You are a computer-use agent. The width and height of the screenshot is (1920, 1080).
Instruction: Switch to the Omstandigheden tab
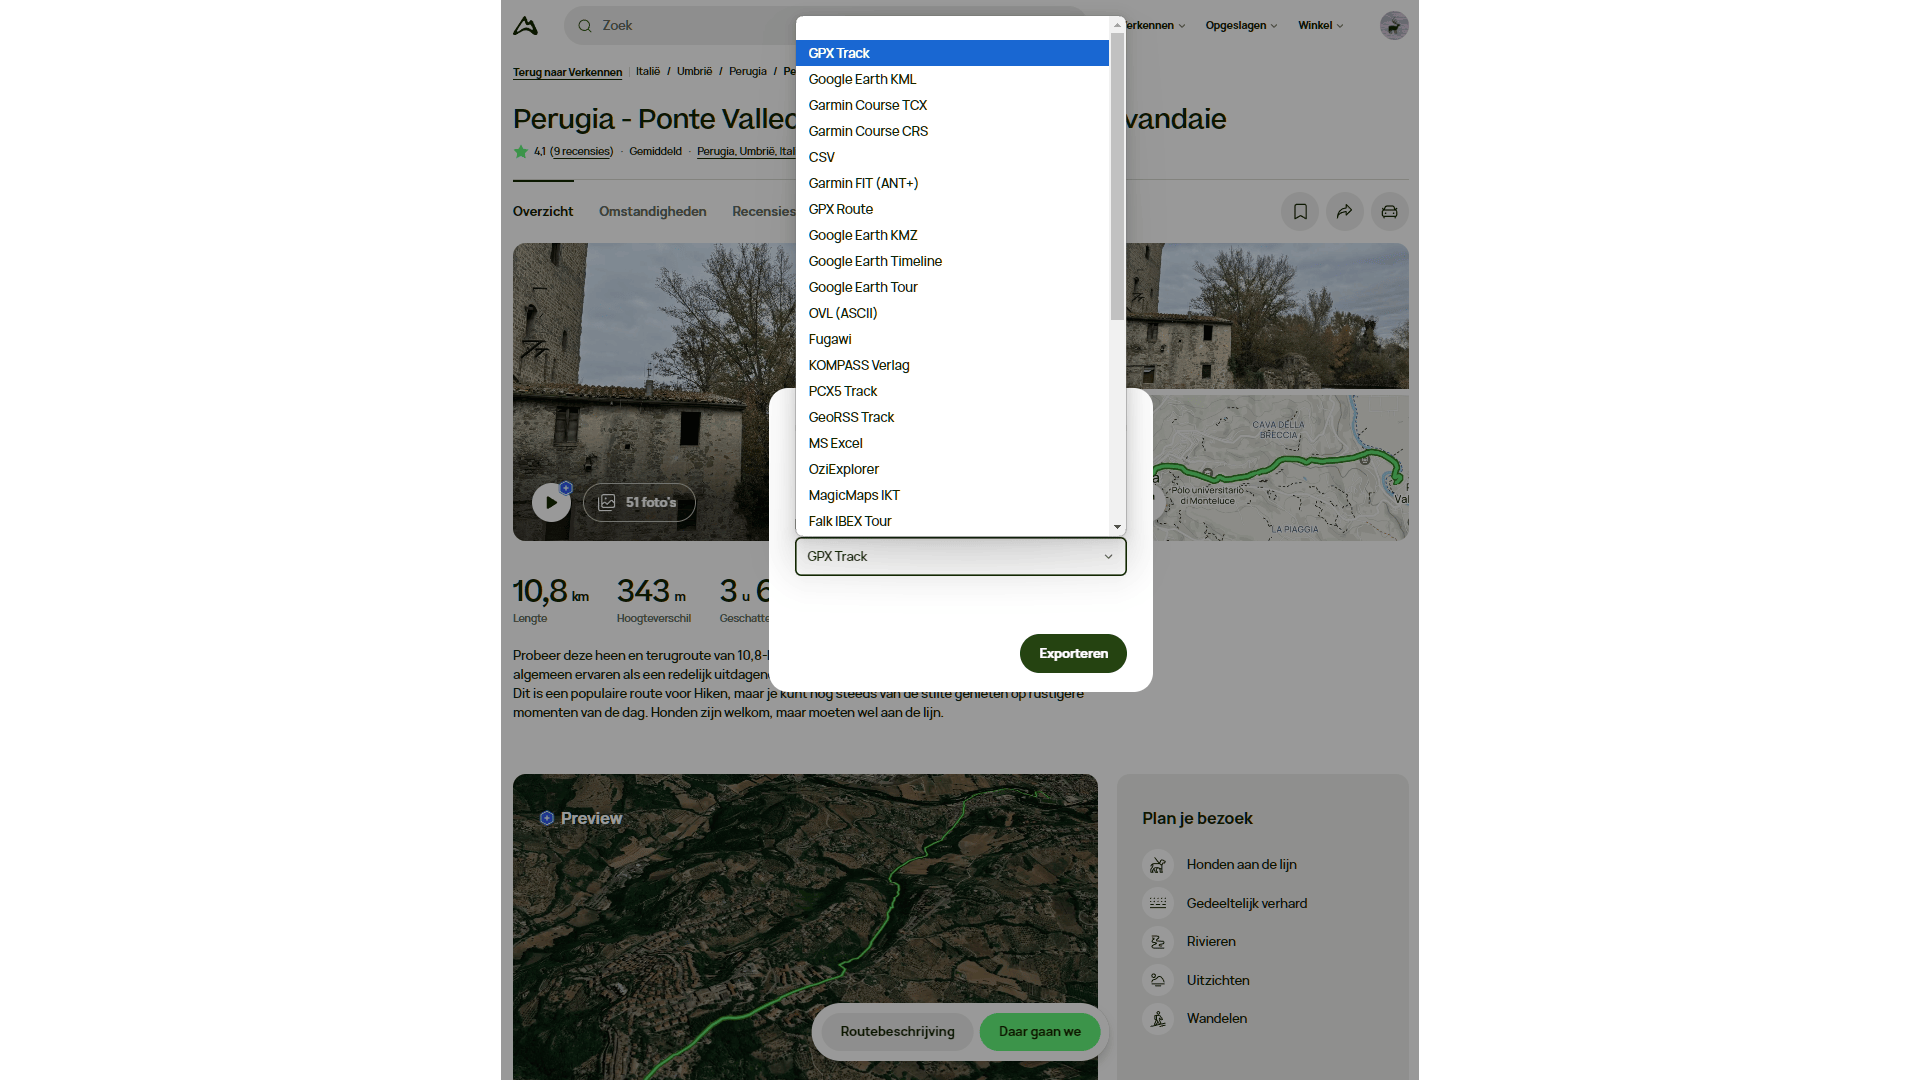pos(652,212)
